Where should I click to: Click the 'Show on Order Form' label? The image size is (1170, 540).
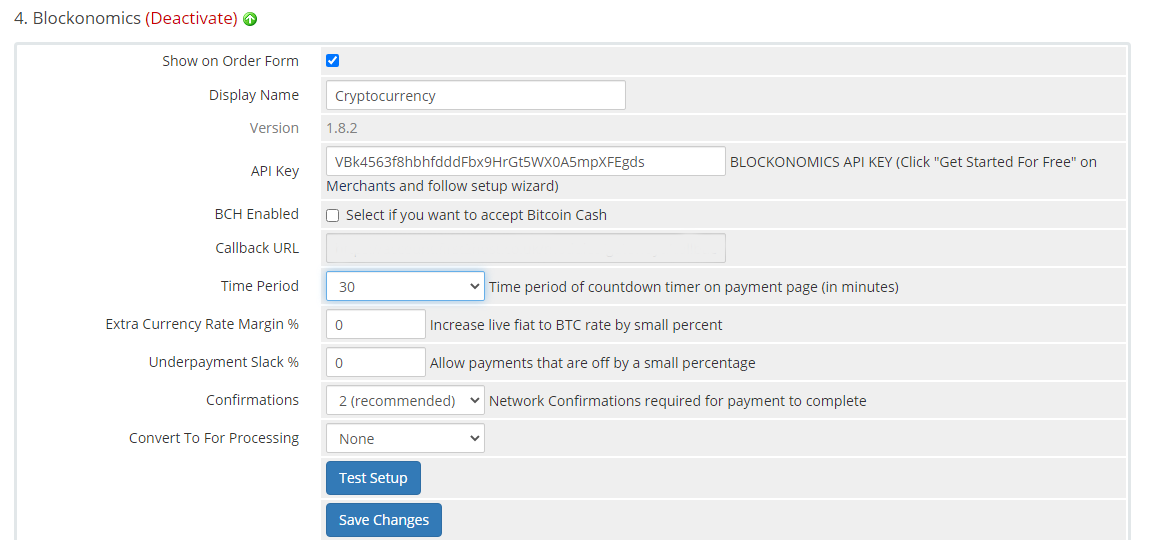point(231,61)
